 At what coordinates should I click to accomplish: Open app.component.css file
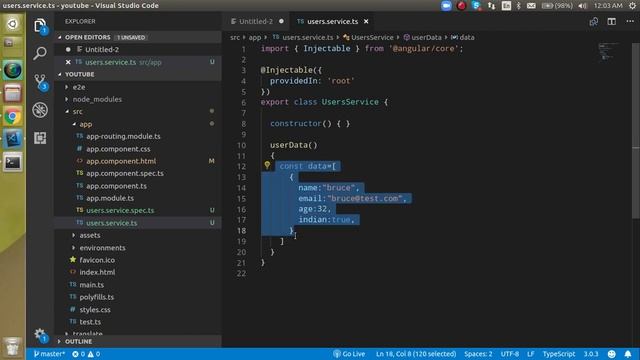pos(118,149)
